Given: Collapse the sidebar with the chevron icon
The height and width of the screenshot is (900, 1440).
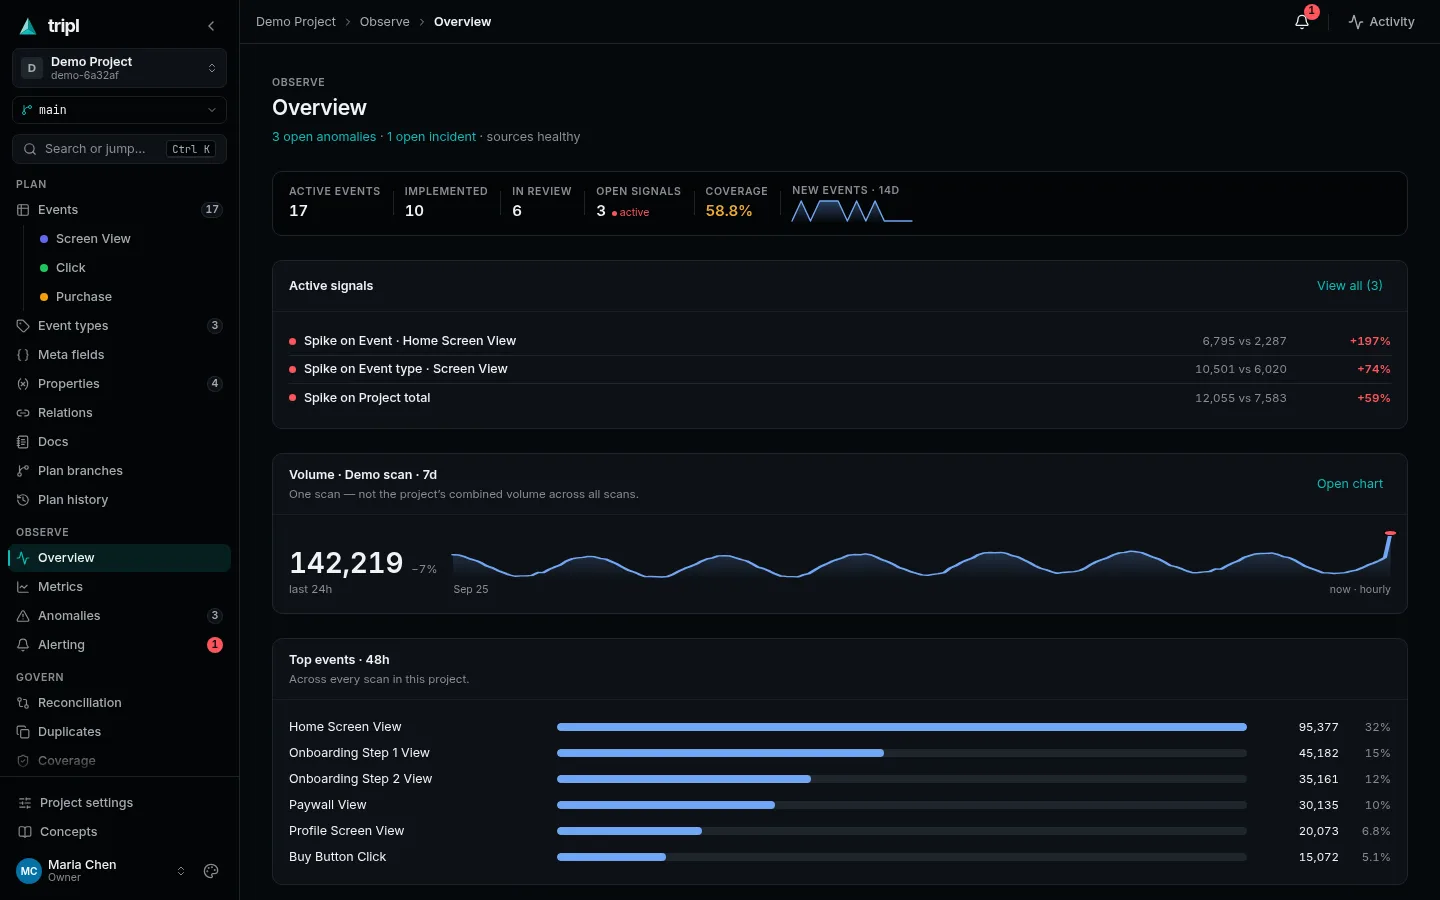Looking at the screenshot, I should (x=211, y=26).
